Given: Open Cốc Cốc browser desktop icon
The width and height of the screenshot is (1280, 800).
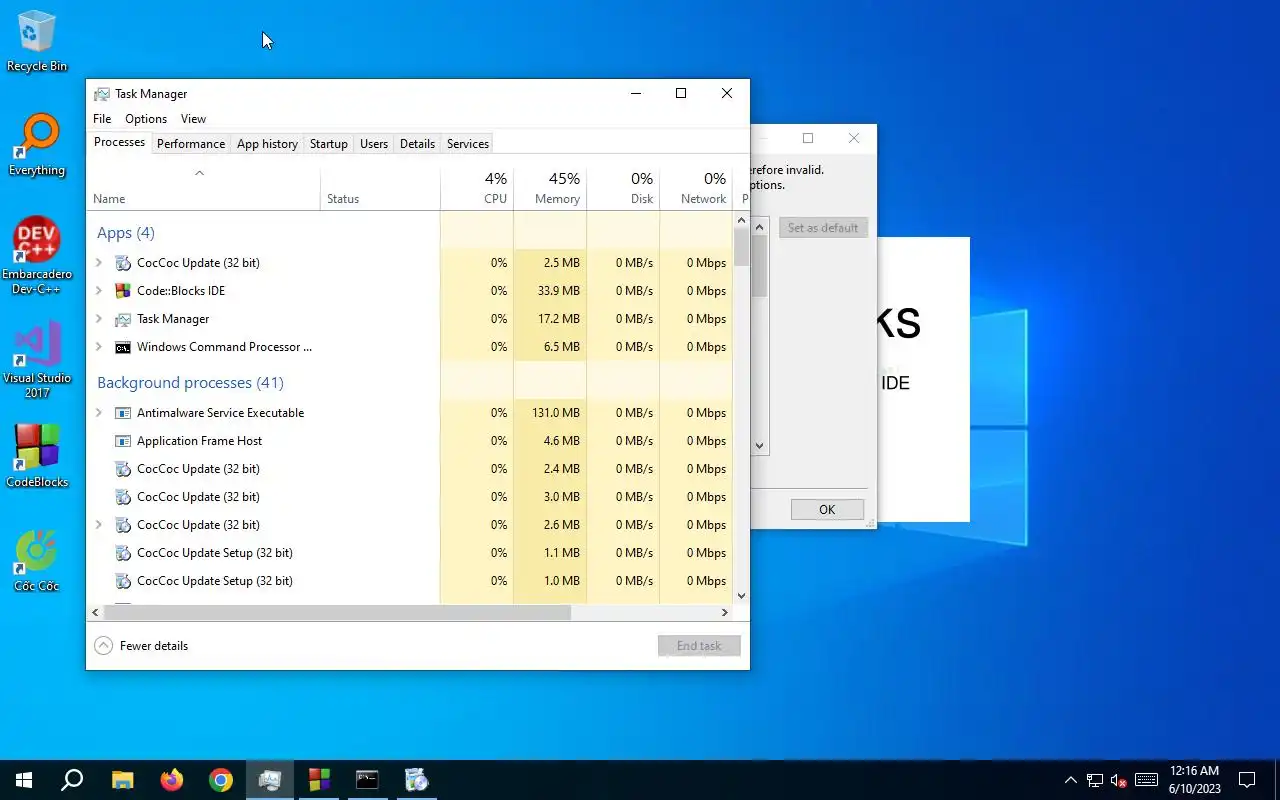Looking at the screenshot, I should point(37,560).
